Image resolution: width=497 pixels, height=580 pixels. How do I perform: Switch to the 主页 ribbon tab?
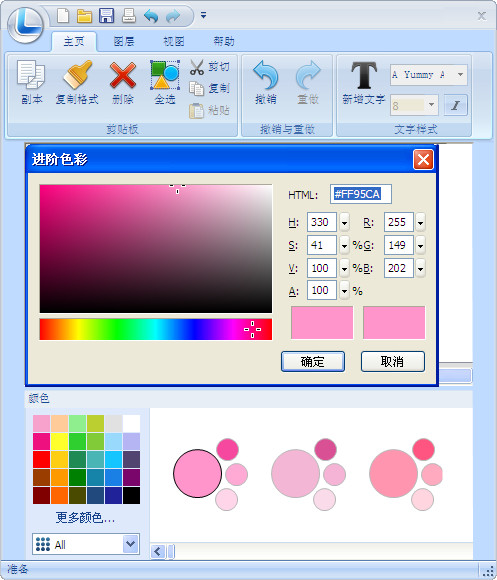74,41
